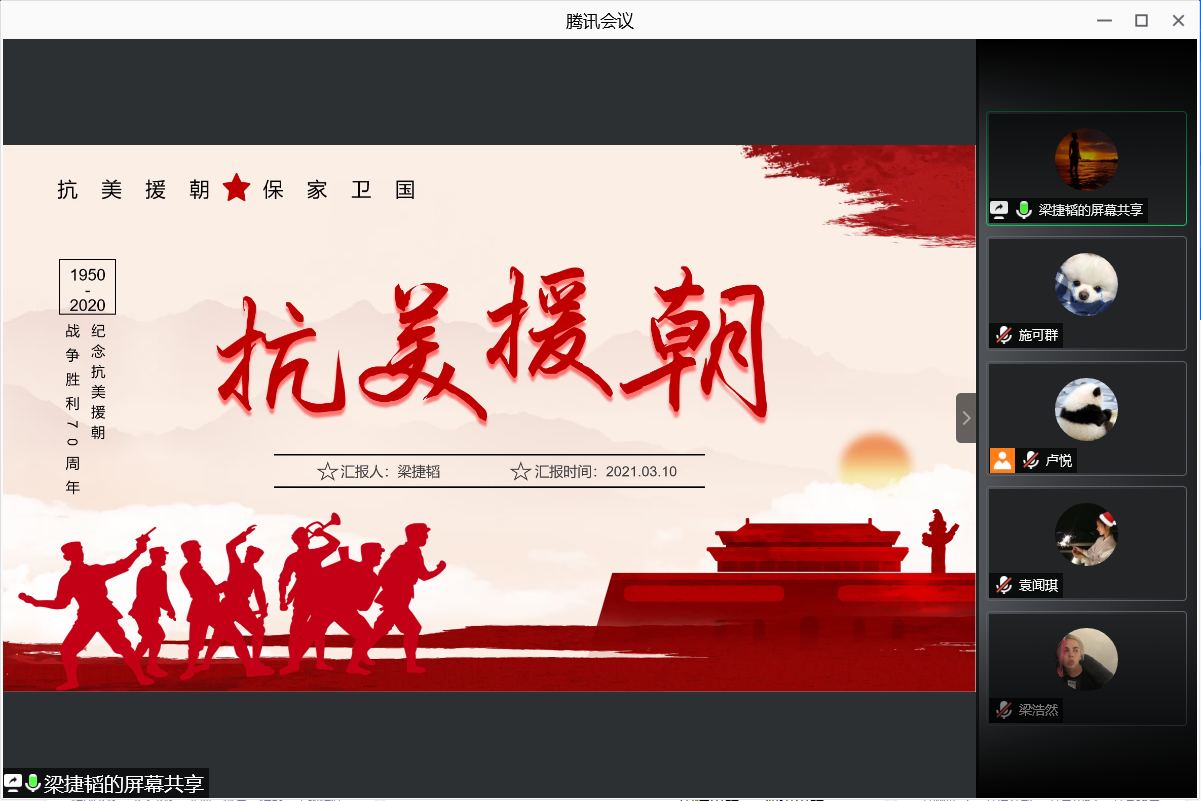Collapse the participant sidebar with the chevron arrow

point(965,418)
